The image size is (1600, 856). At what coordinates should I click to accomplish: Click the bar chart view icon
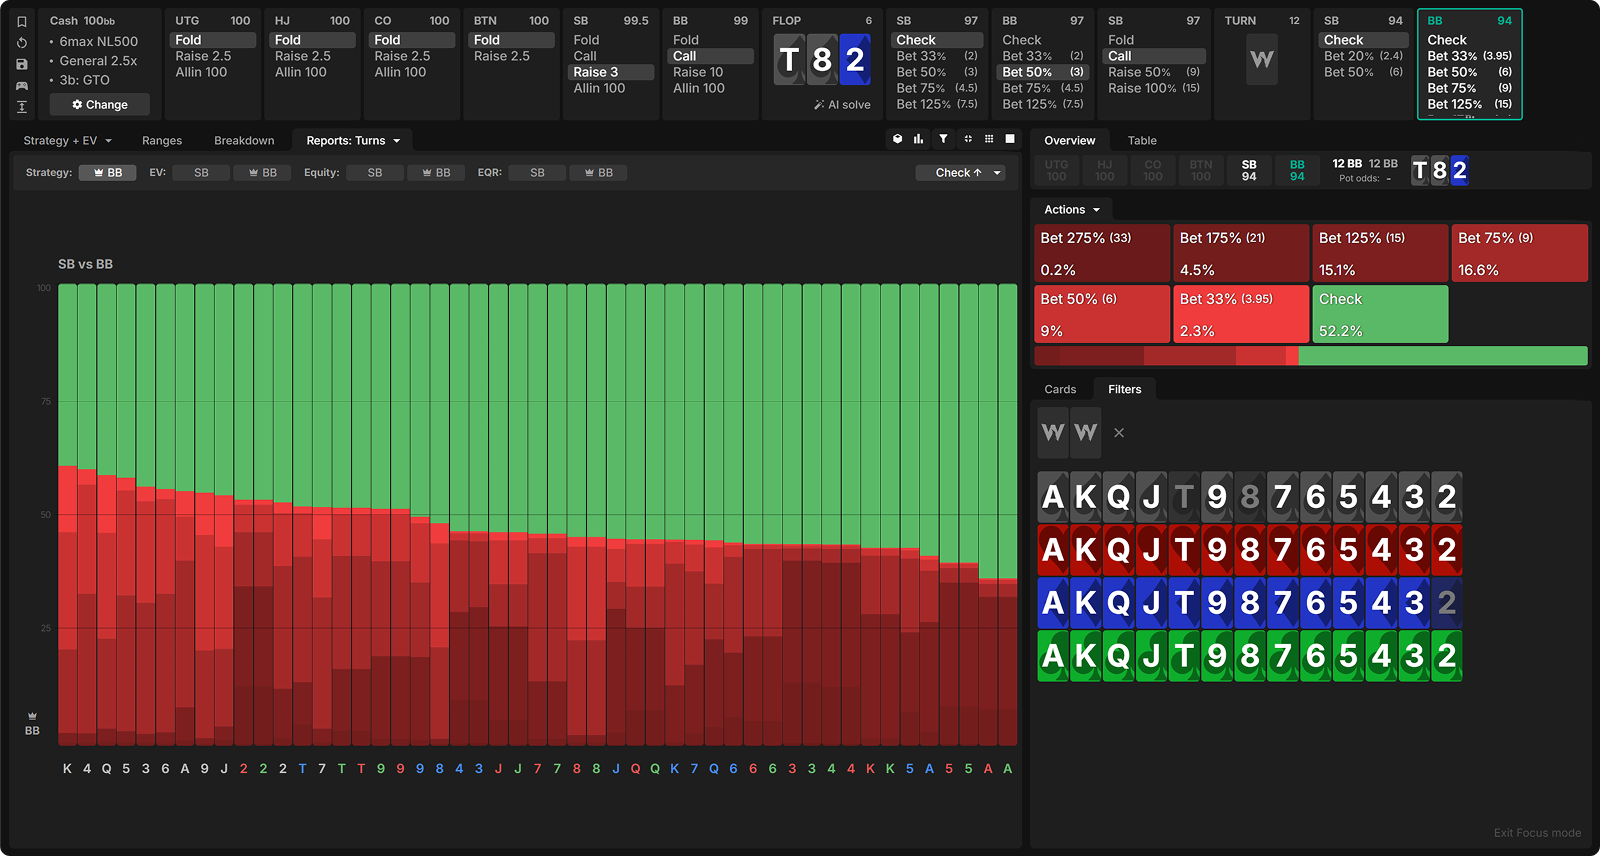click(918, 139)
